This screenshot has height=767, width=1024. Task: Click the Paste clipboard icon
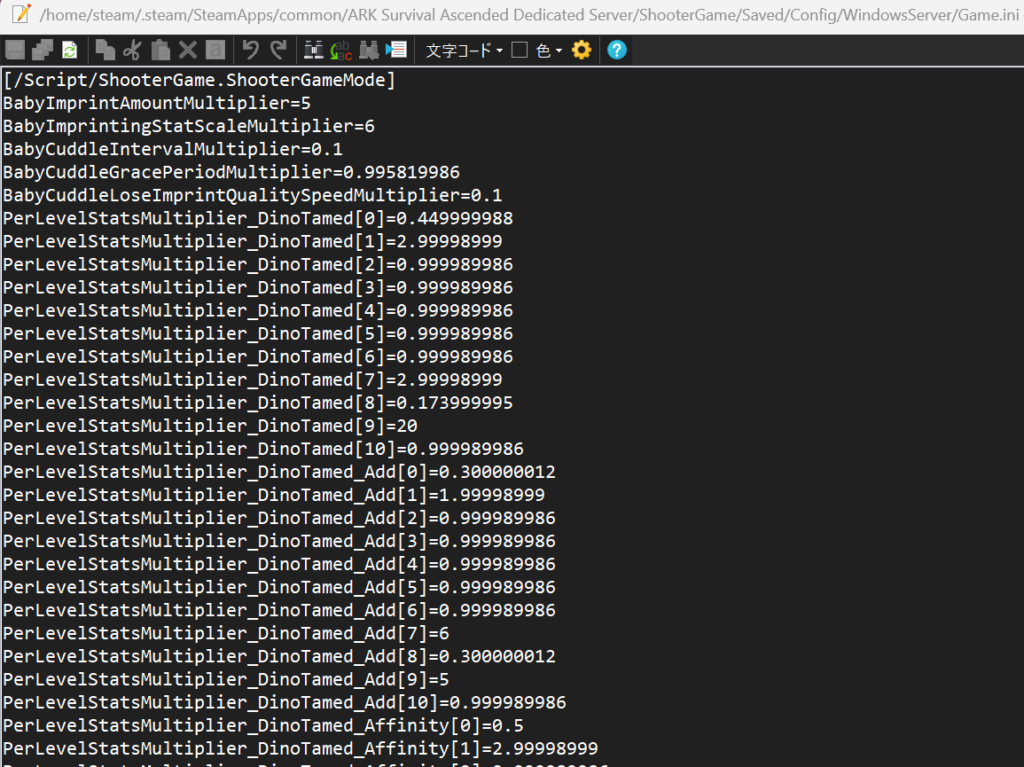[160, 50]
